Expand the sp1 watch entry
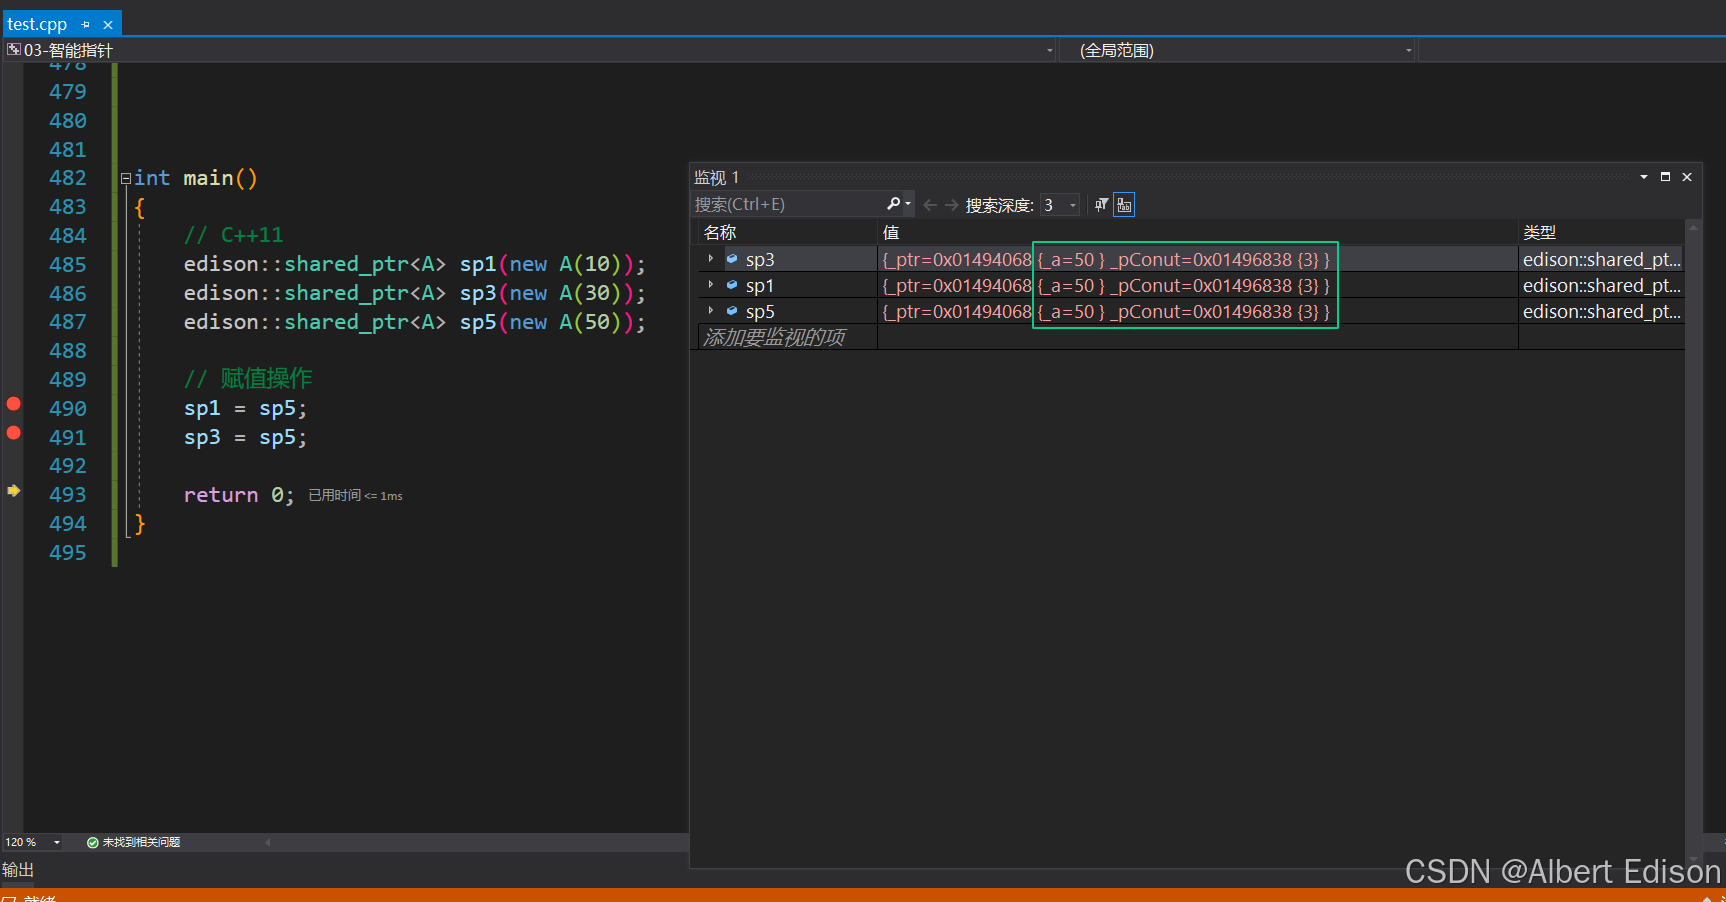The width and height of the screenshot is (1726, 902). [x=711, y=285]
